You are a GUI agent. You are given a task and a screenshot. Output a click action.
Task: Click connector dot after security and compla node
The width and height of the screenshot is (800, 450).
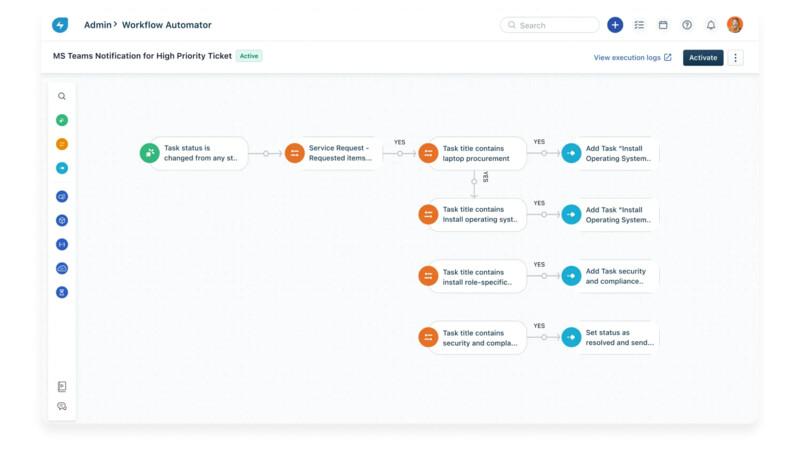(x=544, y=337)
